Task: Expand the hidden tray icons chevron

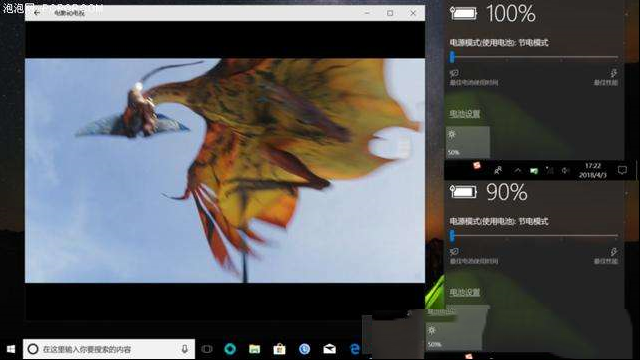Action: [x=518, y=171]
